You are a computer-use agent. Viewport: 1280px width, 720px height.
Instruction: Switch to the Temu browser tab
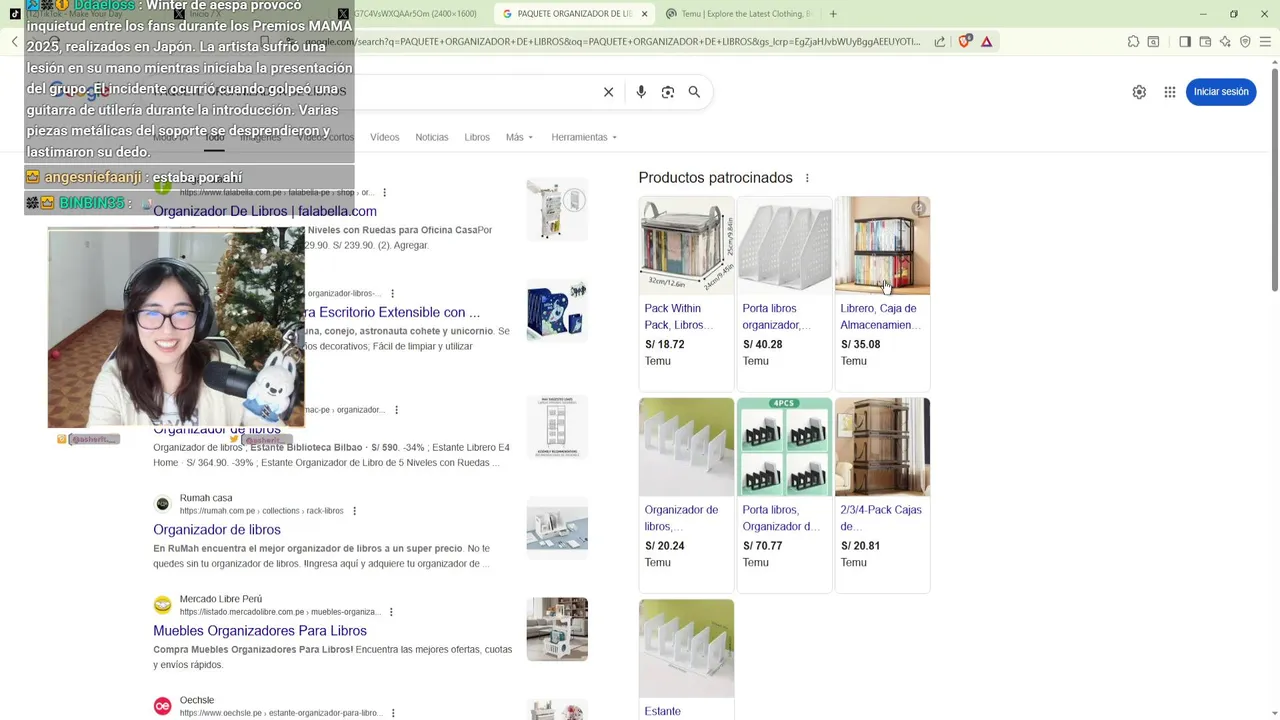point(738,14)
